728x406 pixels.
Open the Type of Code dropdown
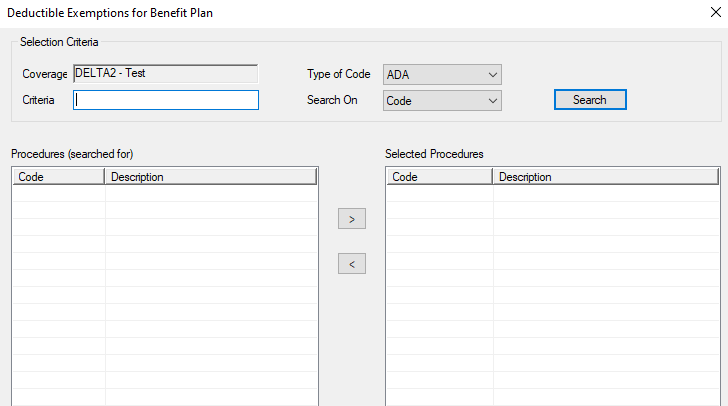point(442,75)
